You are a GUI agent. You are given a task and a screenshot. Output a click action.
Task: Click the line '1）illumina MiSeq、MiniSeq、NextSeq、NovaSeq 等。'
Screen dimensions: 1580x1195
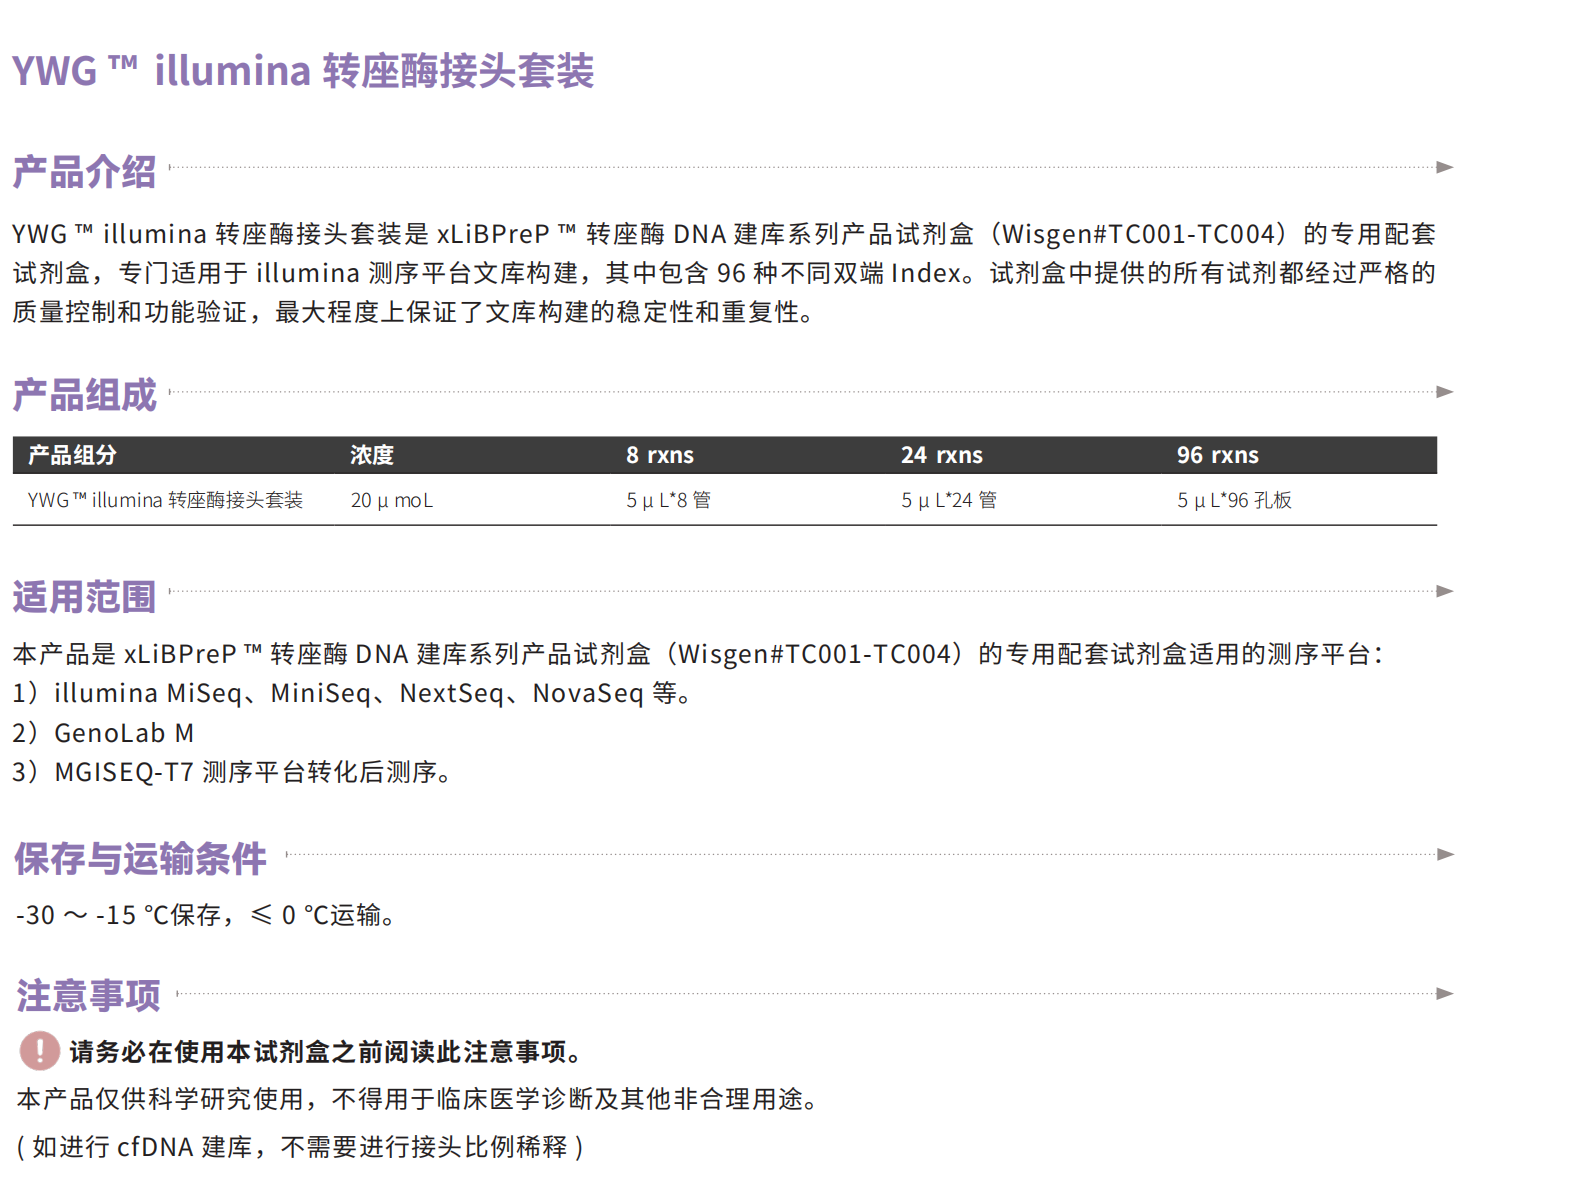click(x=352, y=693)
